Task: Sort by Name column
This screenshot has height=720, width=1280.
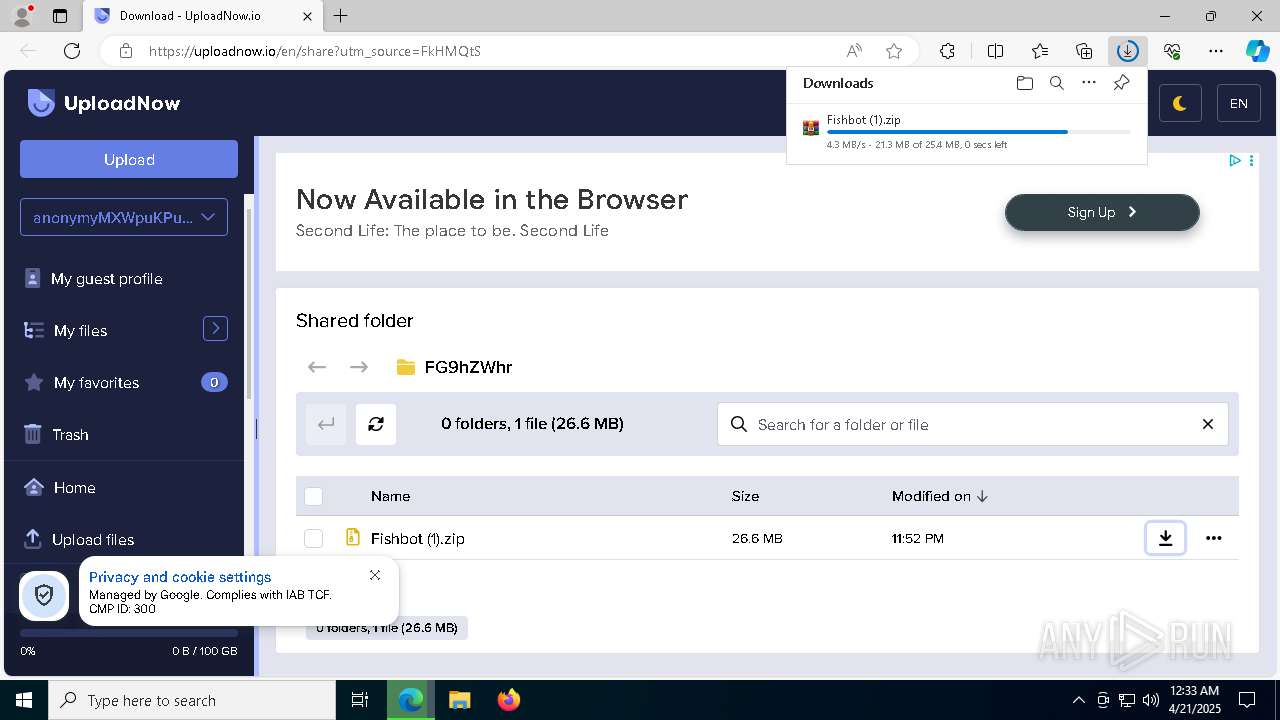Action: pyautogui.click(x=390, y=496)
